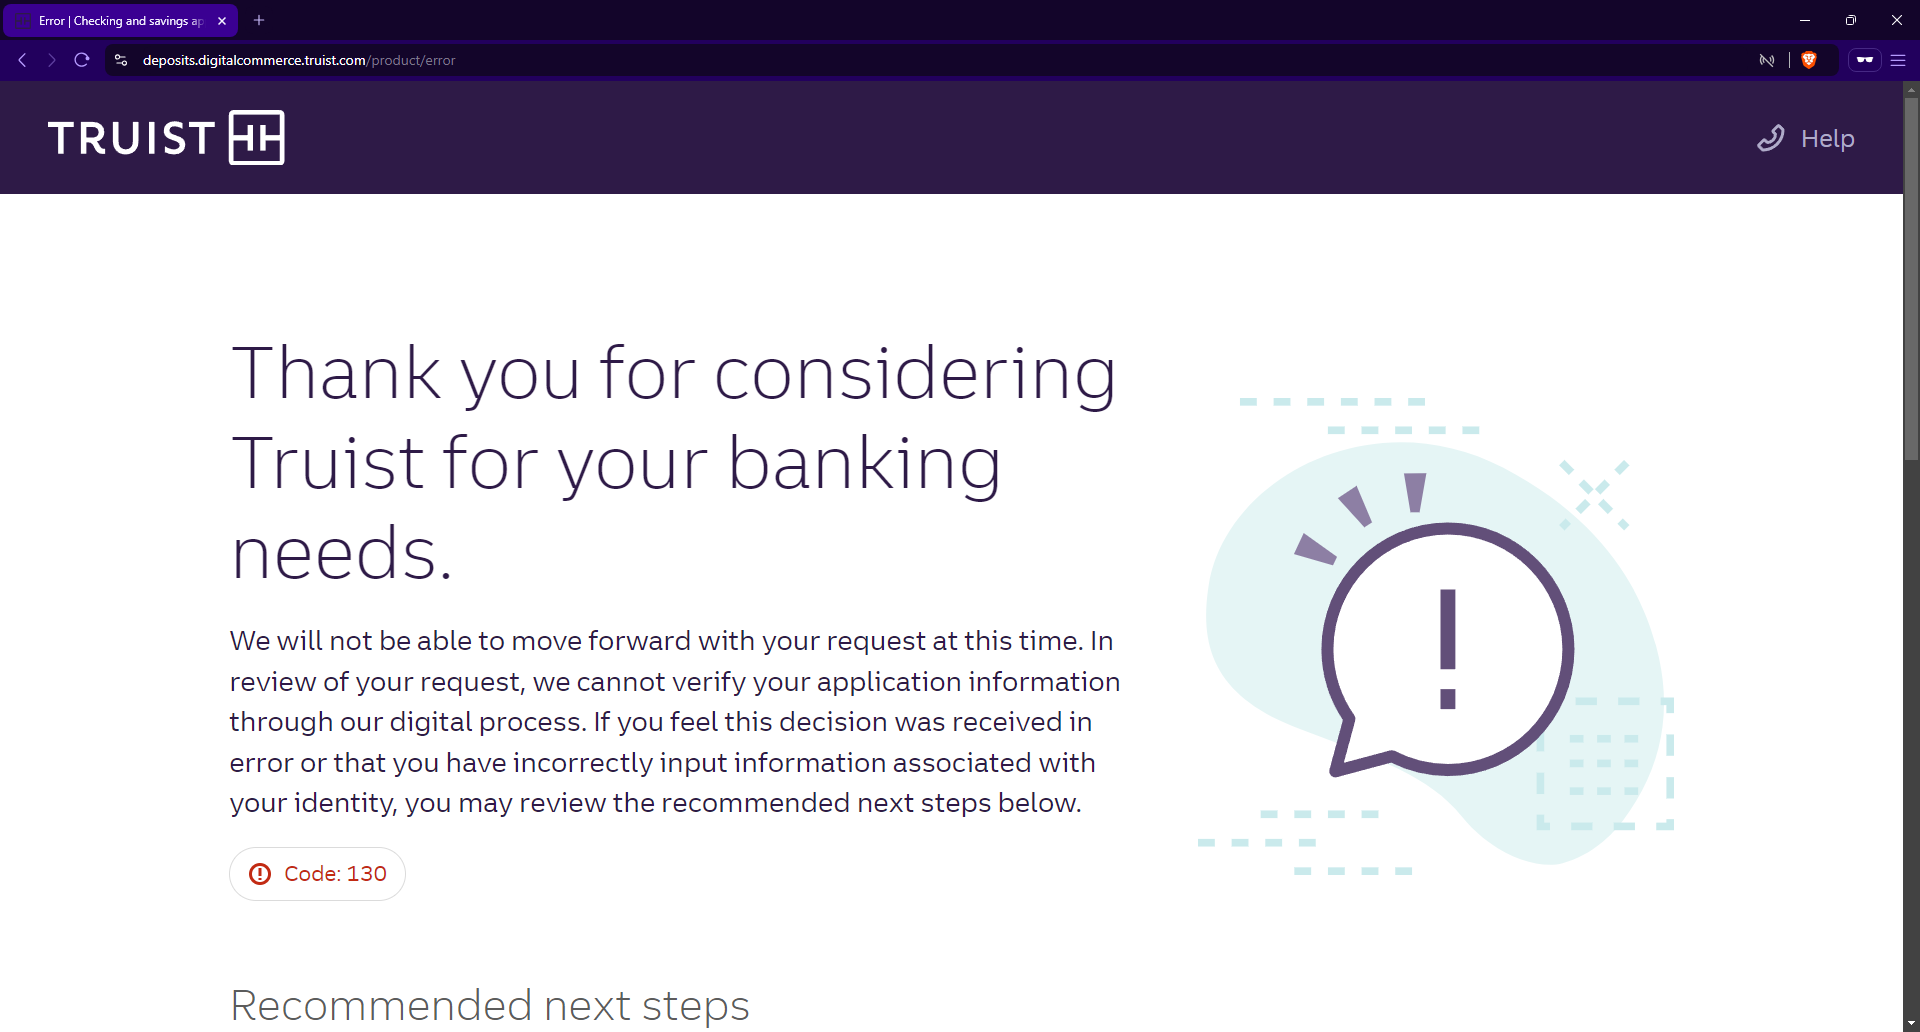This screenshot has width=1920, height=1032.
Task: Open a new browser tab
Action: point(259,20)
